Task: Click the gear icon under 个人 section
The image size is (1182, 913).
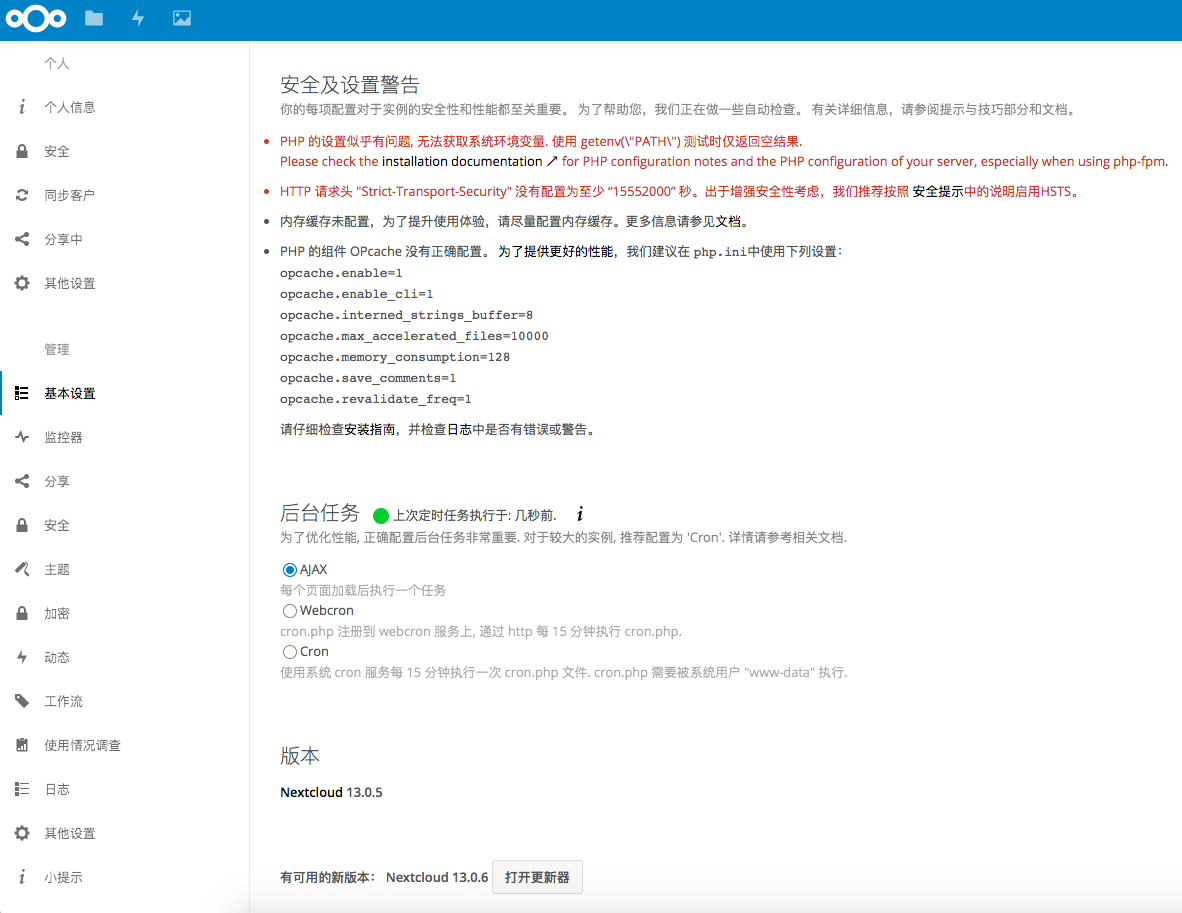Action: click(x=22, y=283)
